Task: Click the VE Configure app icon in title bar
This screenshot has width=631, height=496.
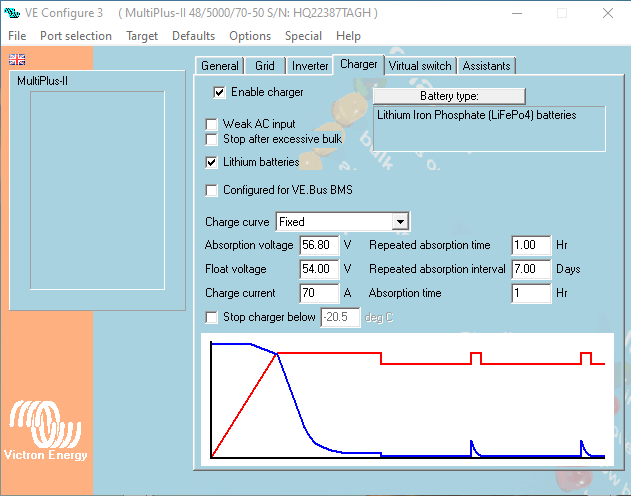Action: (12, 13)
